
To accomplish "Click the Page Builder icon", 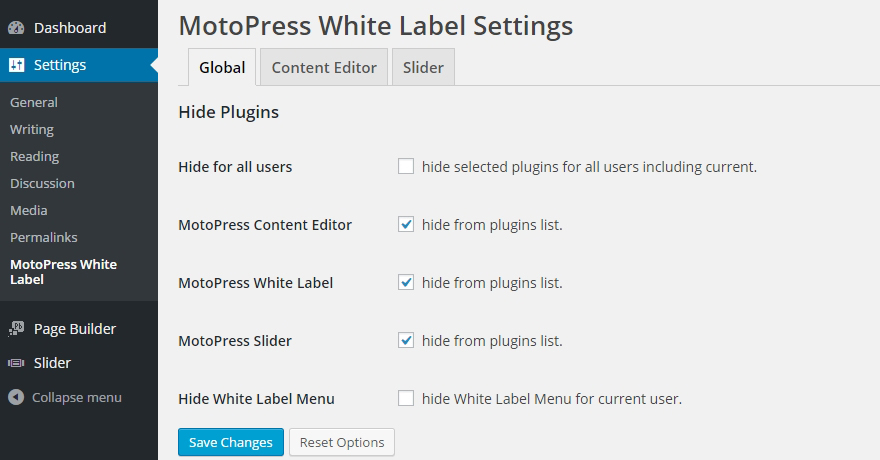I will 16,329.
